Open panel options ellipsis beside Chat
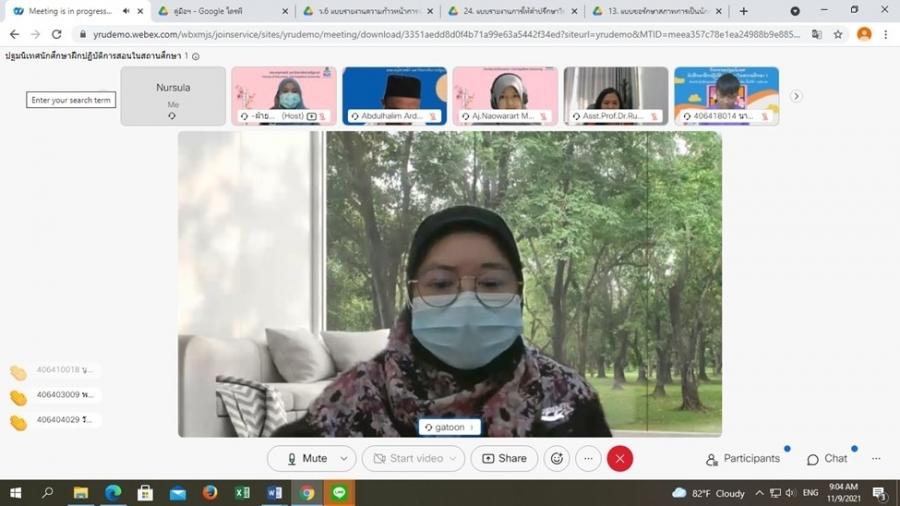This screenshot has width=900, height=506. click(876, 458)
